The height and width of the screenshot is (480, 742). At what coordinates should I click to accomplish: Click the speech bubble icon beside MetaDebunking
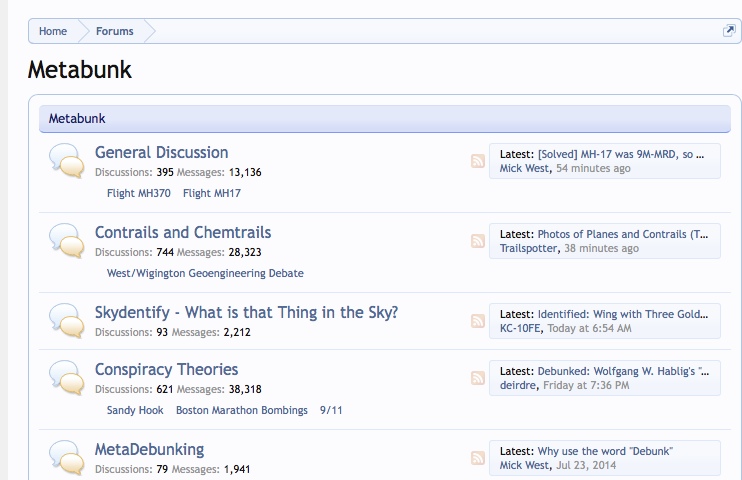(67, 458)
